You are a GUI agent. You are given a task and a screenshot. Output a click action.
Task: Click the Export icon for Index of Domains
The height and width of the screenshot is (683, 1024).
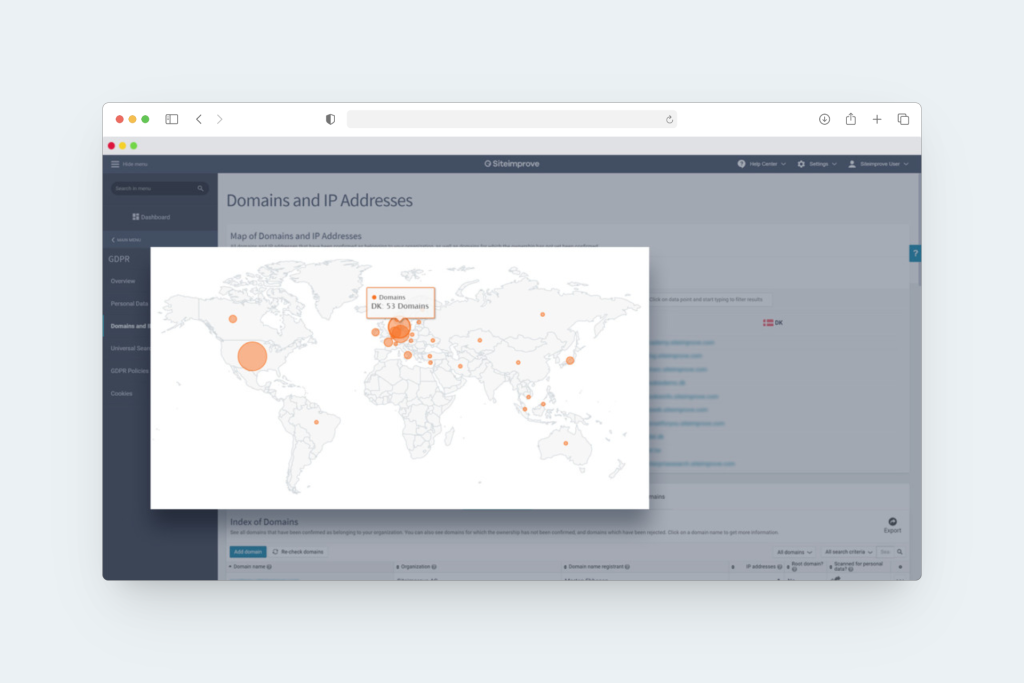892,521
